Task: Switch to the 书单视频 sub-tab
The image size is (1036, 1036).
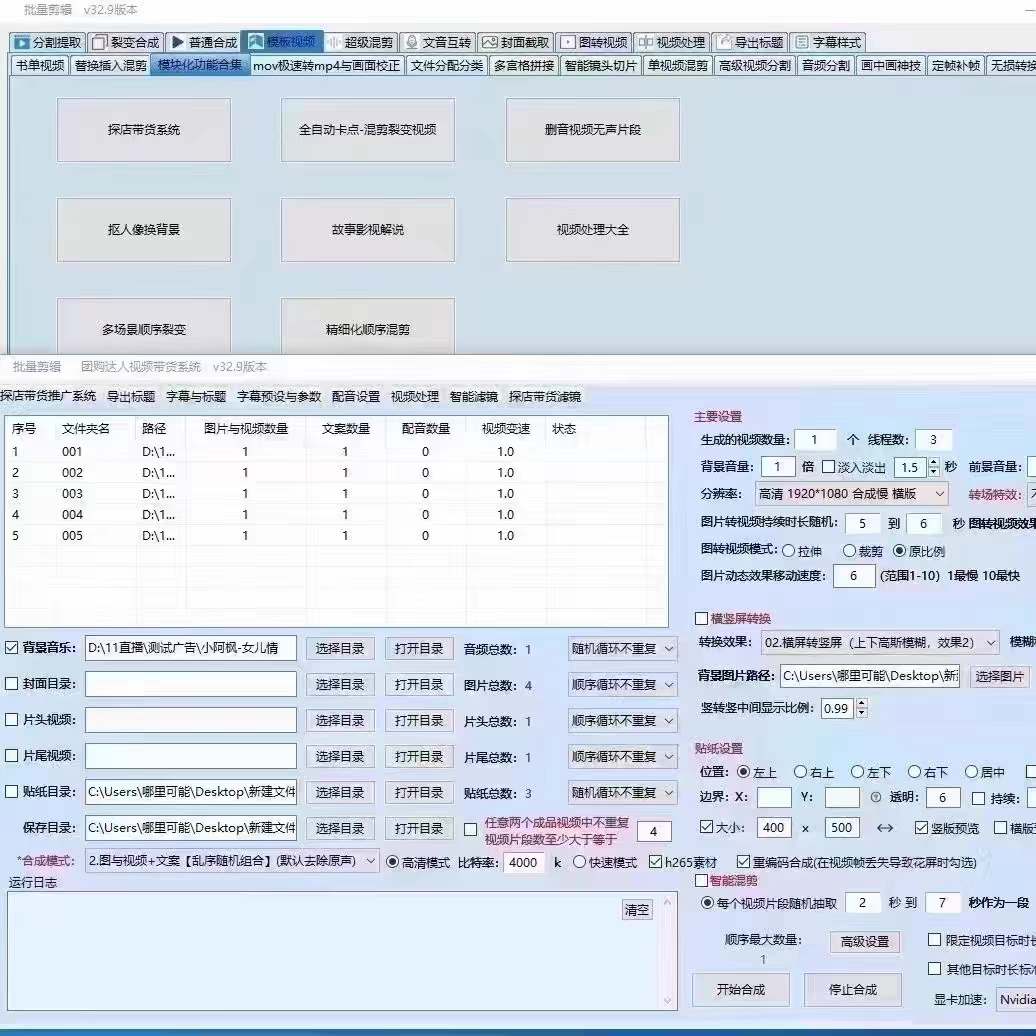Action: point(40,65)
